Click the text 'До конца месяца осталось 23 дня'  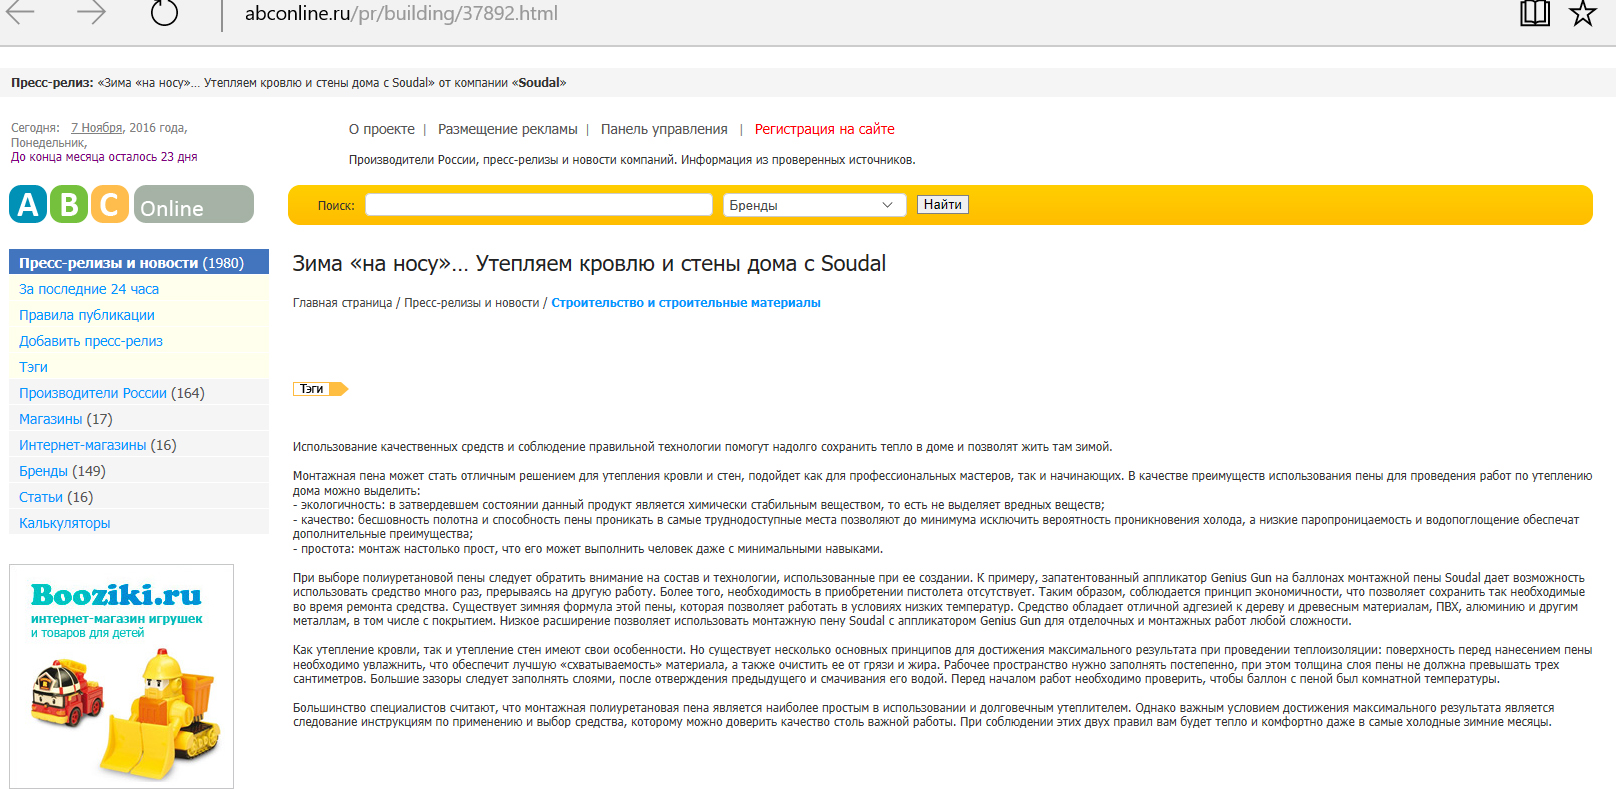pyautogui.click(x=104, y=157)
